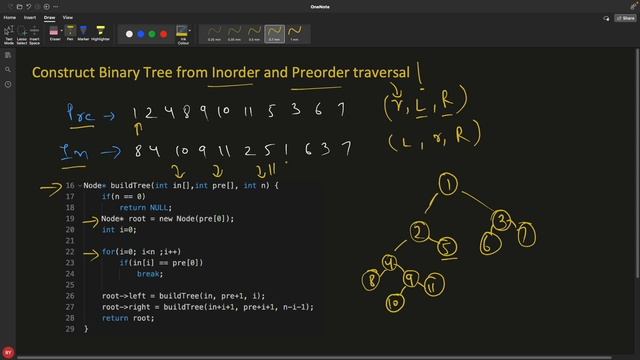The height and width of the screenshot is (360, 640).
Task: Click code line 'Node* root = new Node(pre[0]);'
Action: pyautogui.click(x=168, y=219)
